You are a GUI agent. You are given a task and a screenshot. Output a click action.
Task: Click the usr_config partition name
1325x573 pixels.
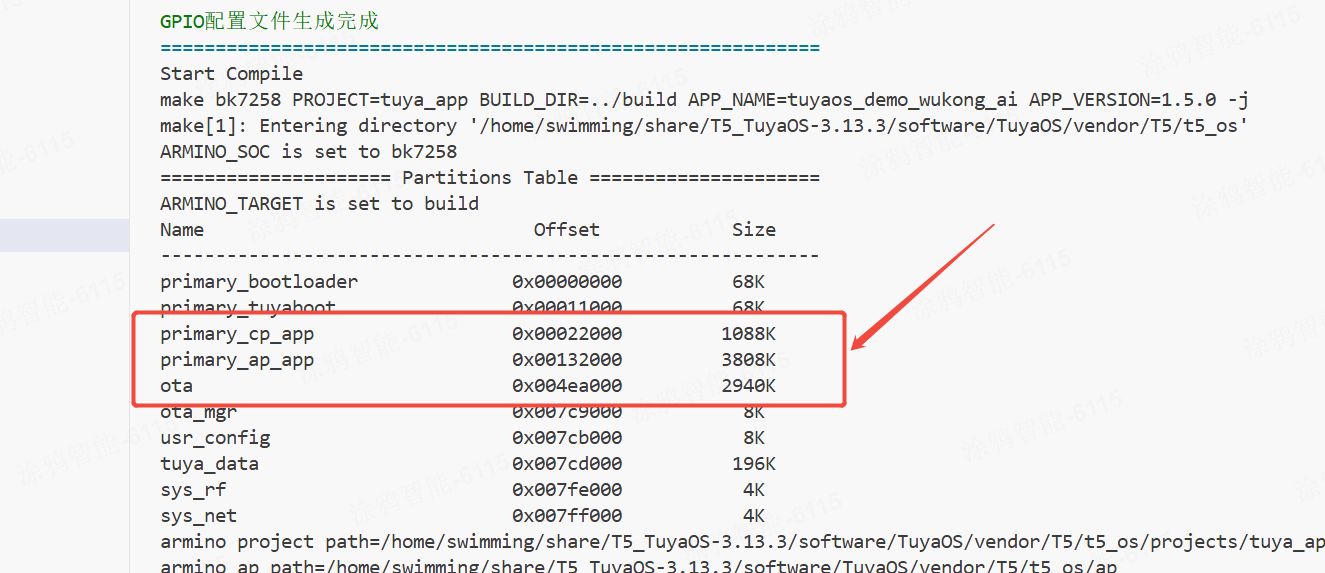[x=215, y=438]
